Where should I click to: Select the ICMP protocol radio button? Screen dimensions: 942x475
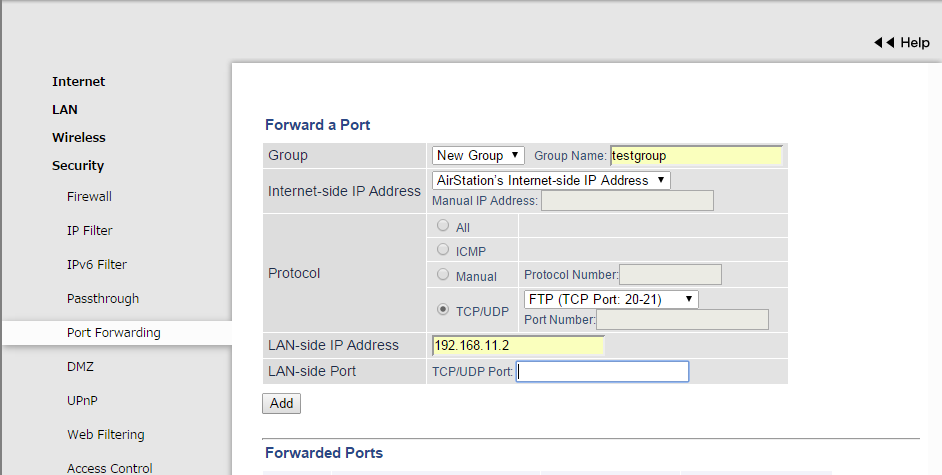coord(443,250)
